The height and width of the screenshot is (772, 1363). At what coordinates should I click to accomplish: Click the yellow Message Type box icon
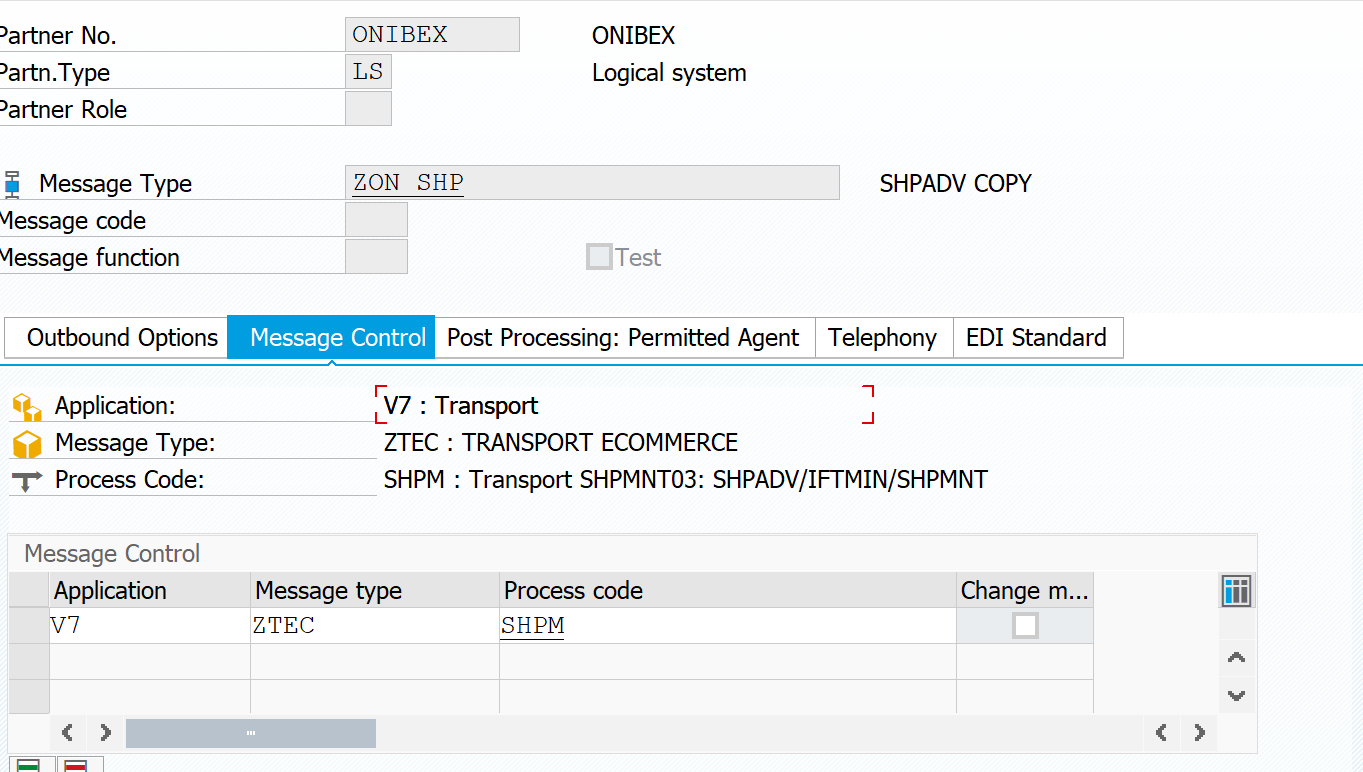pyautogui.click(x=27, y=444)
